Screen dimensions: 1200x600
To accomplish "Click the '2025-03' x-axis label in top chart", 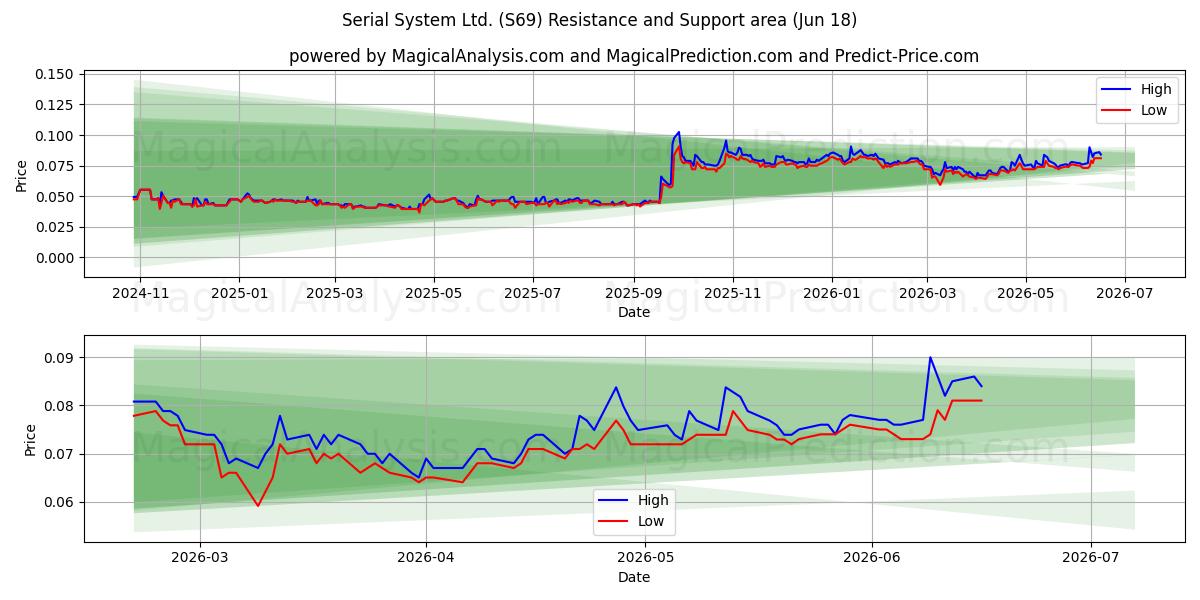I will point(334,294).
